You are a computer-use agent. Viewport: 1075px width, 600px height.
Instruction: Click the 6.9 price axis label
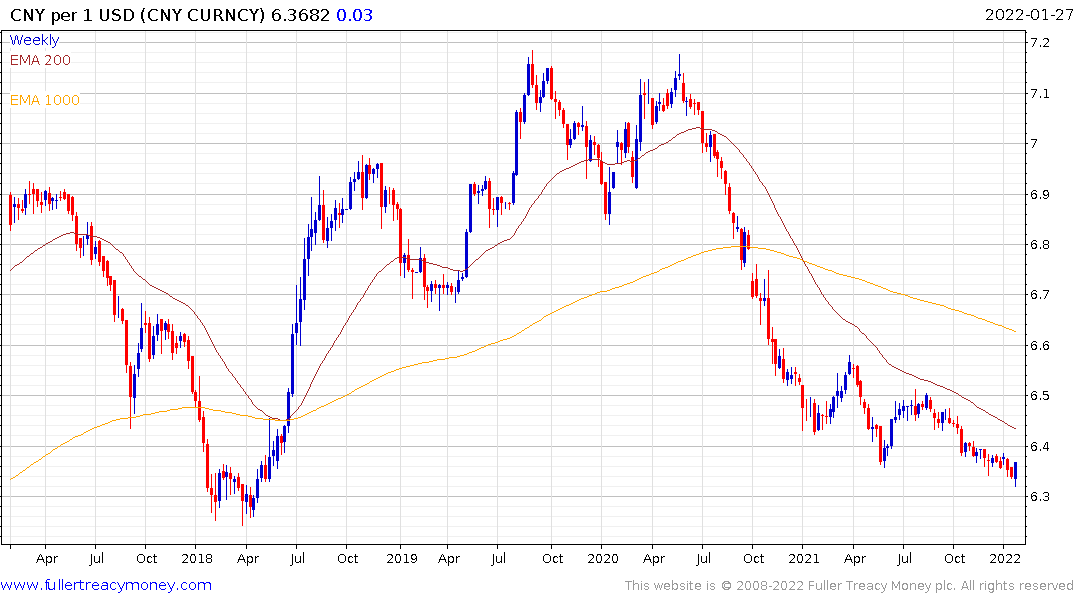tap(1039, 194)
